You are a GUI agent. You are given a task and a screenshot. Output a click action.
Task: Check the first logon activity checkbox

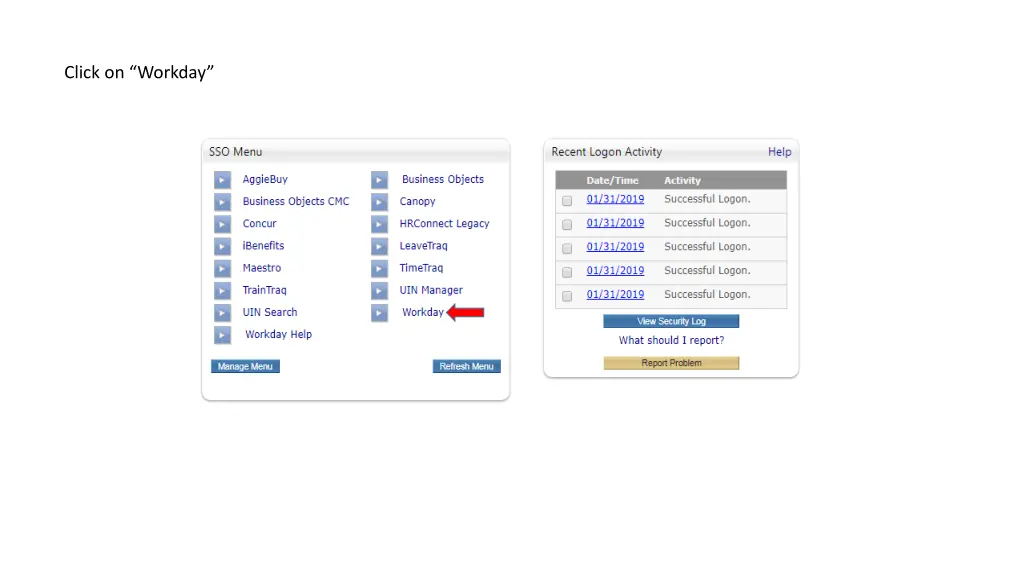pos(567,200)
